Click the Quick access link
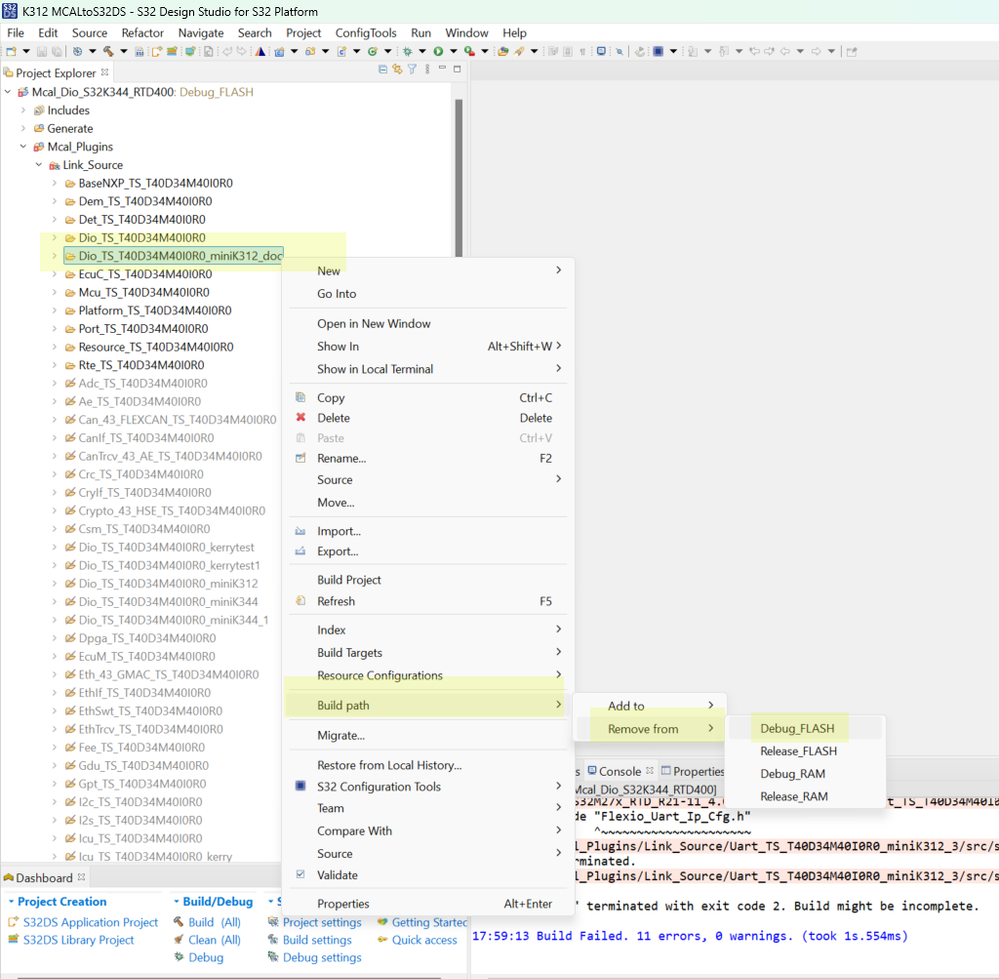Screen dimensions: 999x979 (424, 940)
